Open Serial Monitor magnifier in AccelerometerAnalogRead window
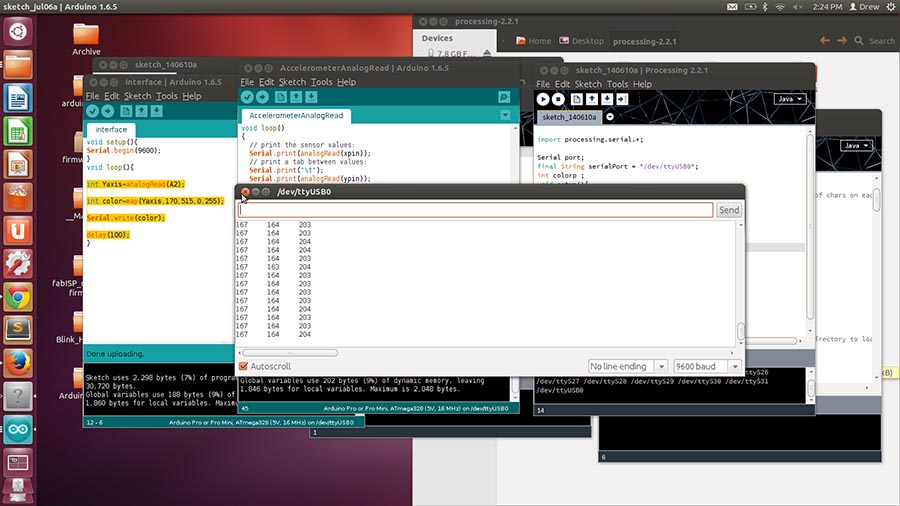The width and height of the screenshot is (900, 506). coord(504,97)
